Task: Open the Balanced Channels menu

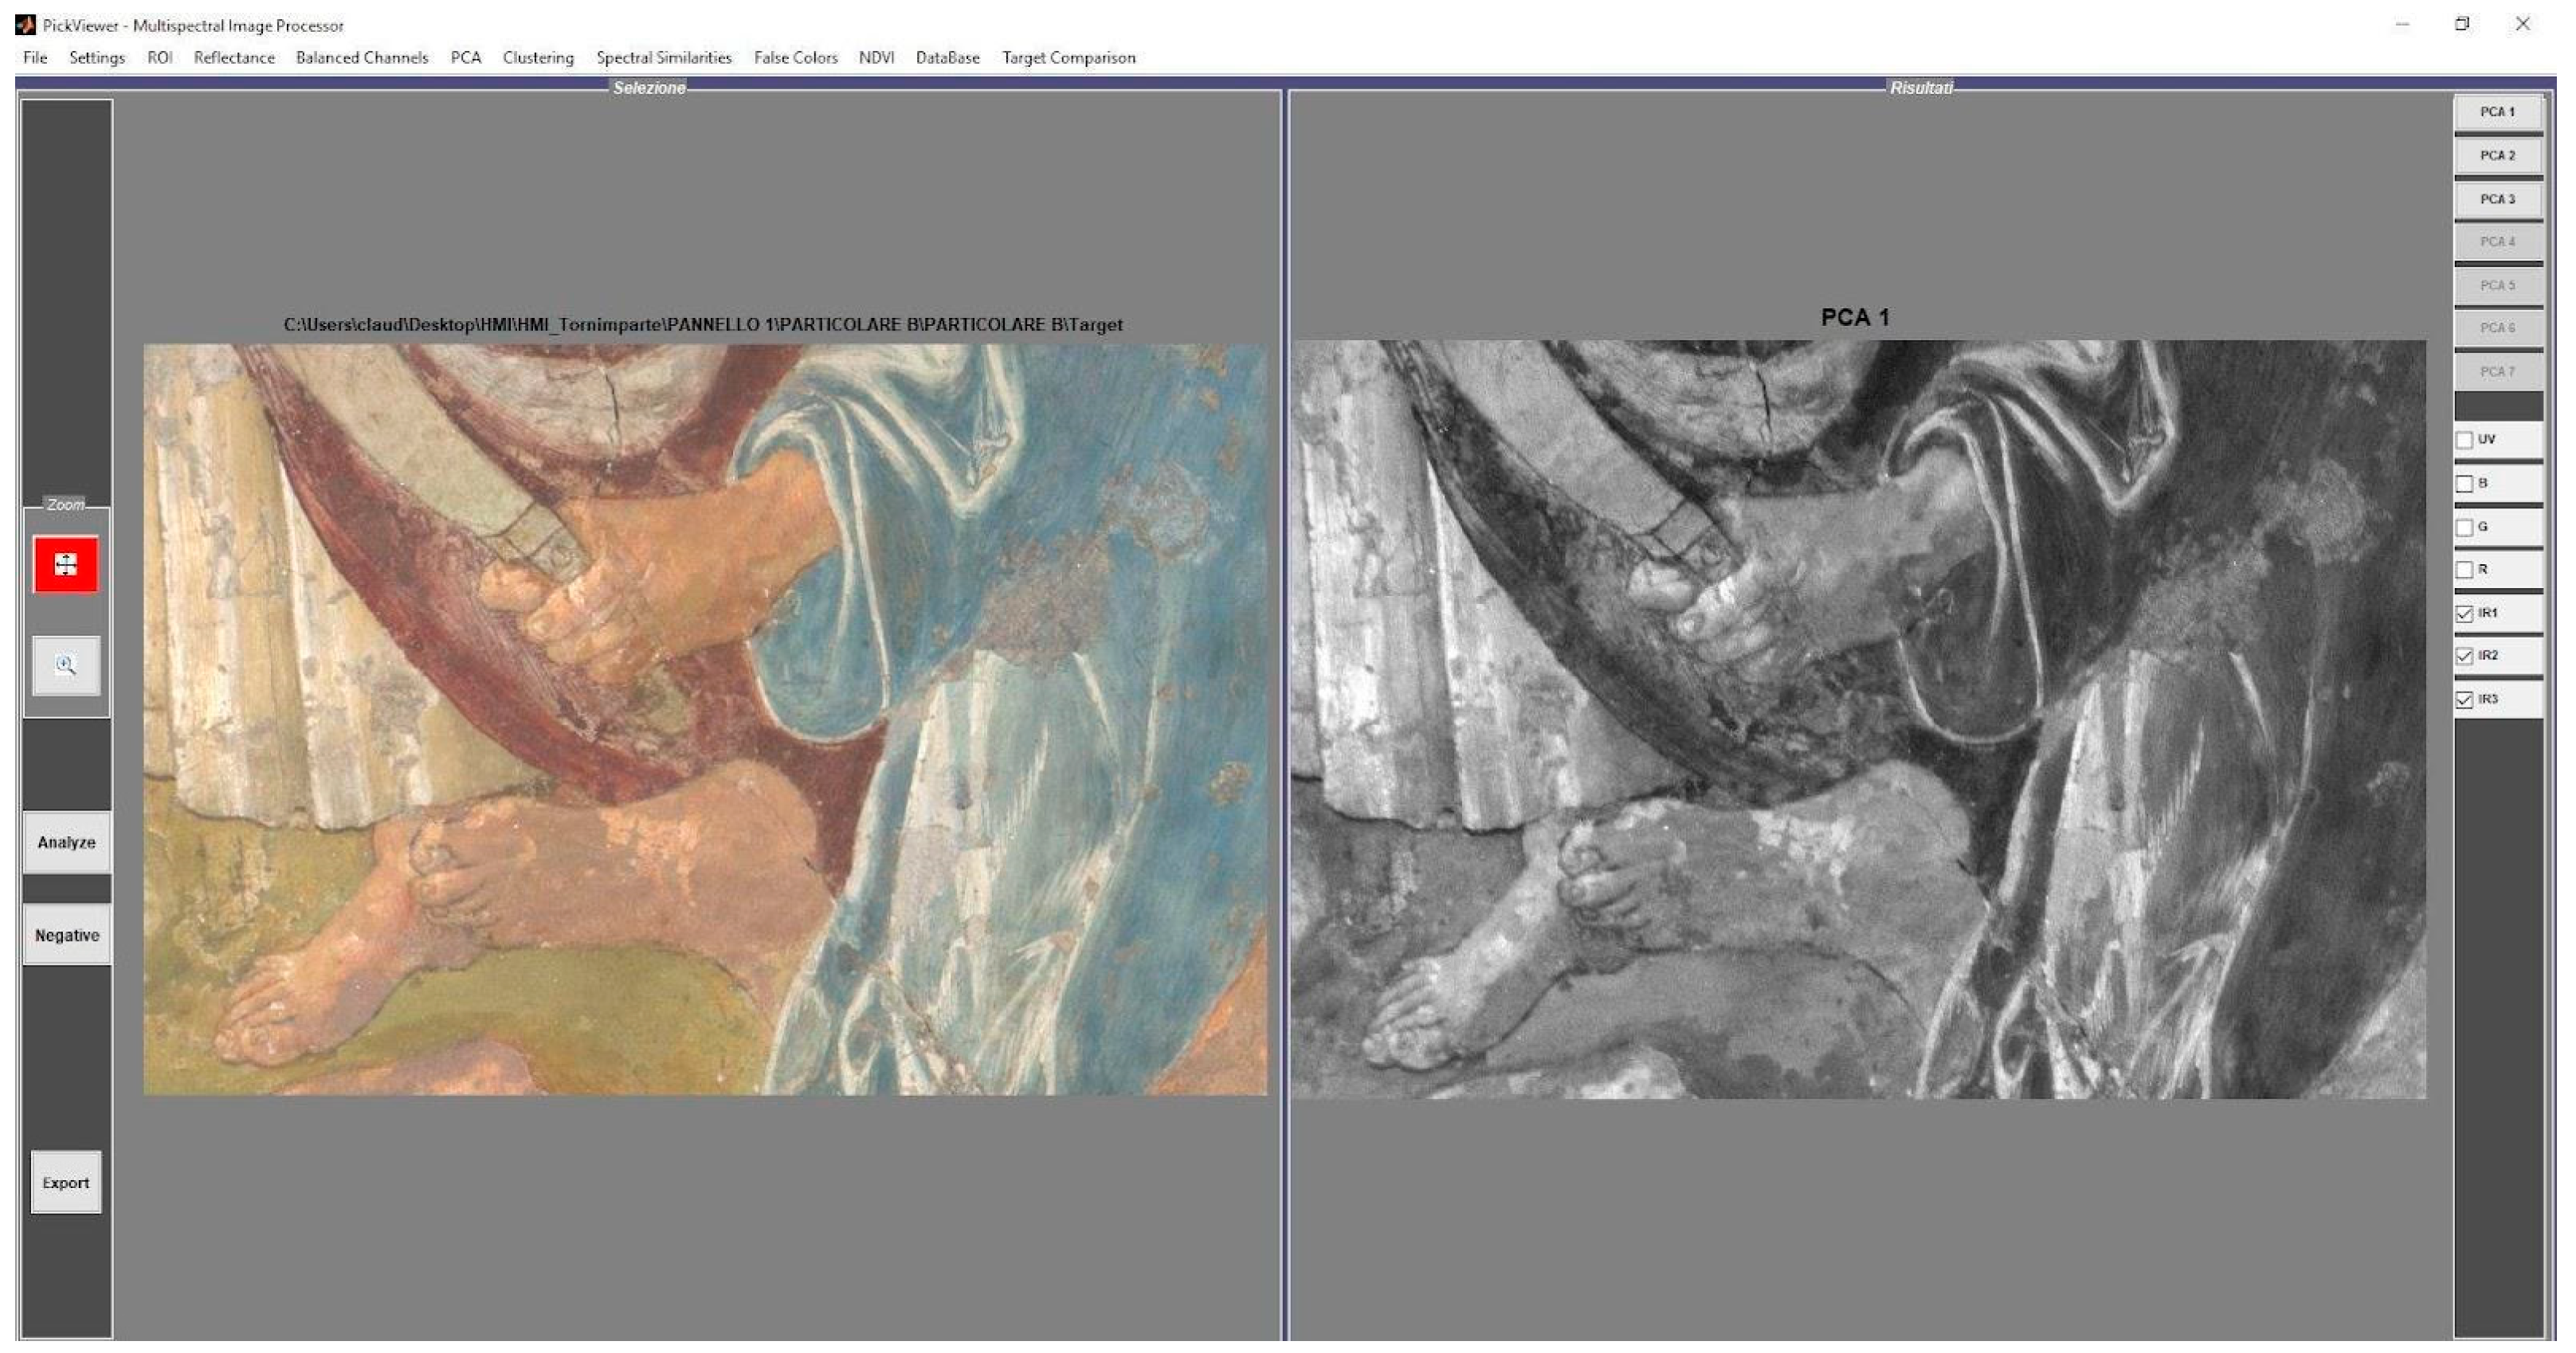Action: pos(362,58)
